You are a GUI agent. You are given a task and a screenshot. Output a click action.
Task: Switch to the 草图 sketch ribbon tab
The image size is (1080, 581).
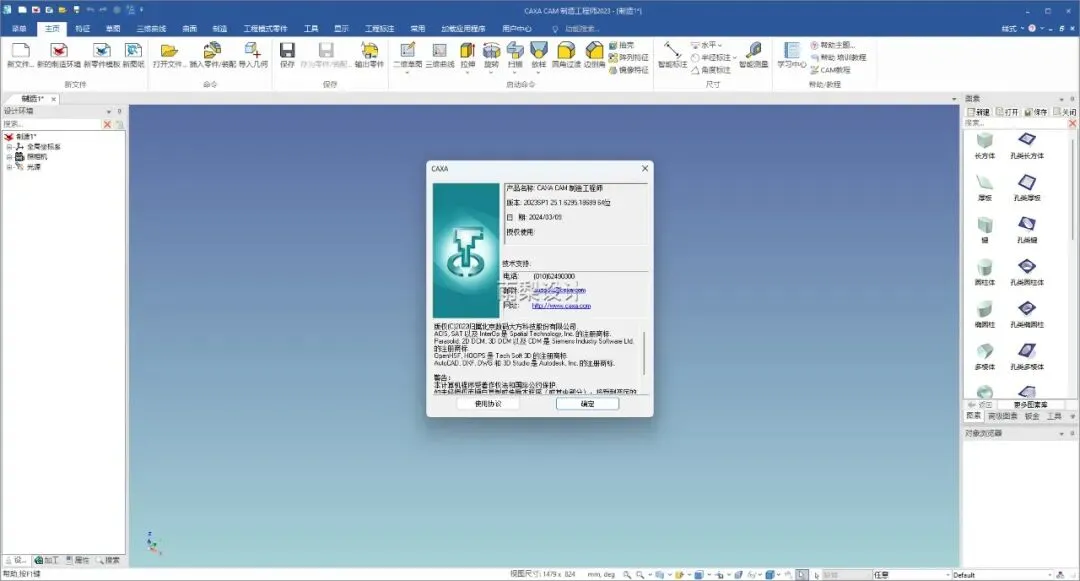tap(113, 29)
